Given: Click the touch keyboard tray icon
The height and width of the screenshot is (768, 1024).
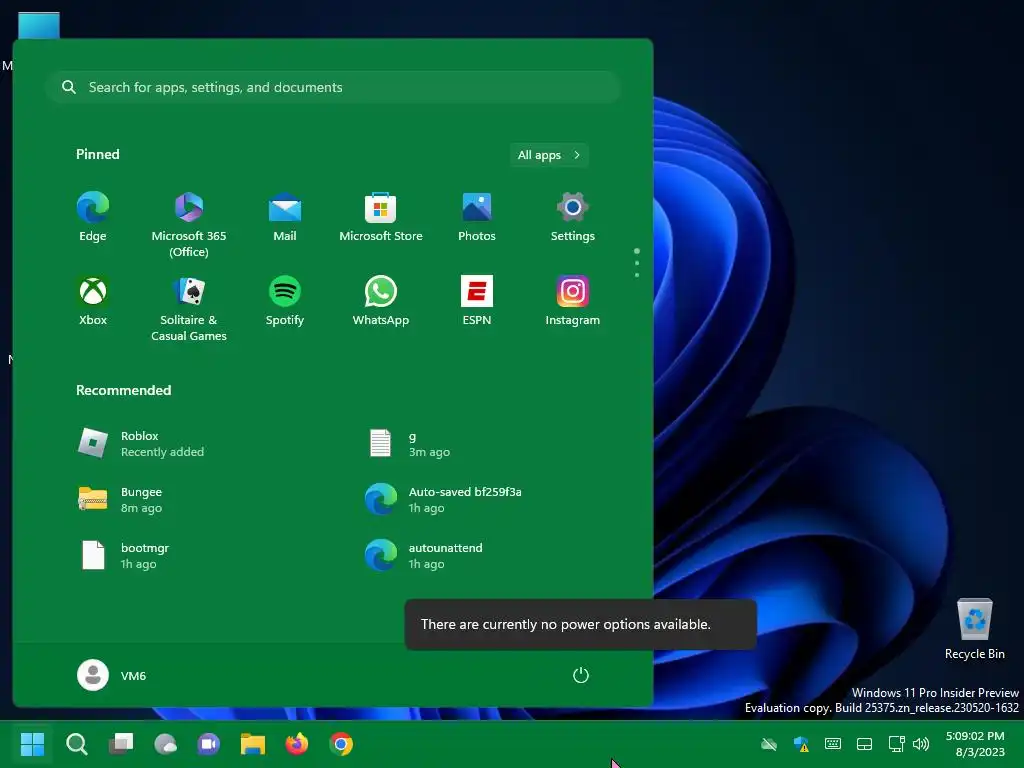Looking at the screenshot, I should click(x=833, y=744).
